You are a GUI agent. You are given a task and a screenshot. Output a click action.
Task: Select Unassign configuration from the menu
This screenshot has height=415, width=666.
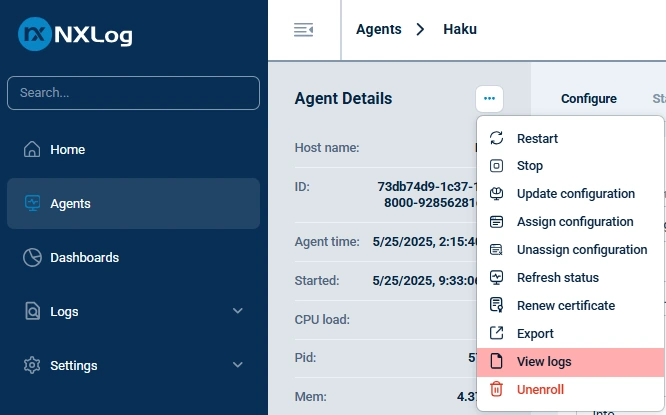tap(581, 250)
